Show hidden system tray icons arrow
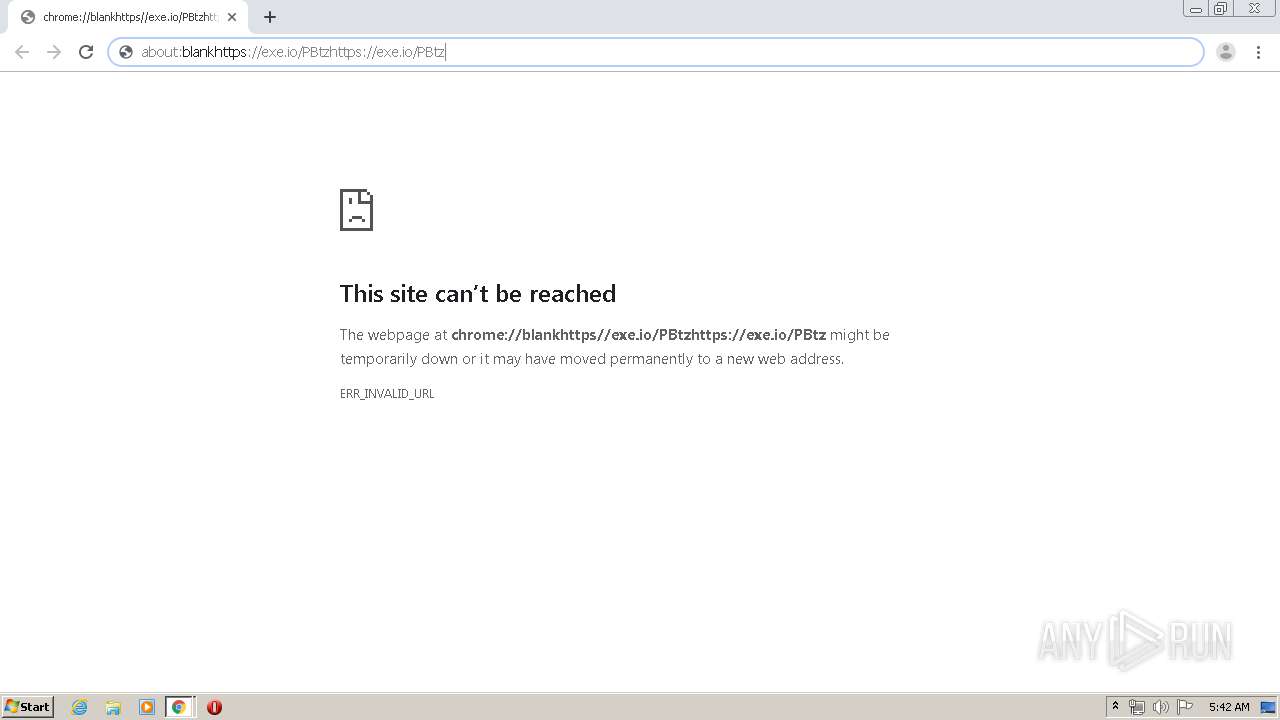Viewport: 1280px width, 720px height. [1116, 707]
